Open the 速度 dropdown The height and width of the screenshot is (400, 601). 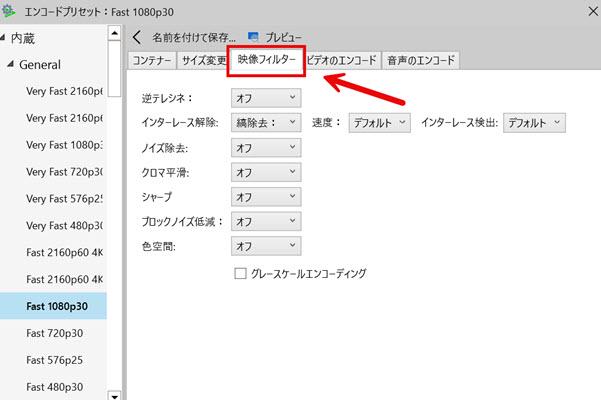click(x=380, y=122)
